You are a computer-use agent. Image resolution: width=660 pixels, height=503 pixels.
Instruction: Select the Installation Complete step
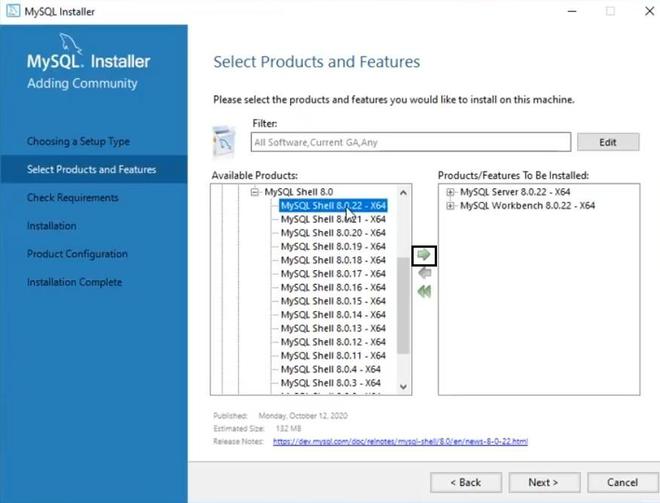[x=75, y=282]
